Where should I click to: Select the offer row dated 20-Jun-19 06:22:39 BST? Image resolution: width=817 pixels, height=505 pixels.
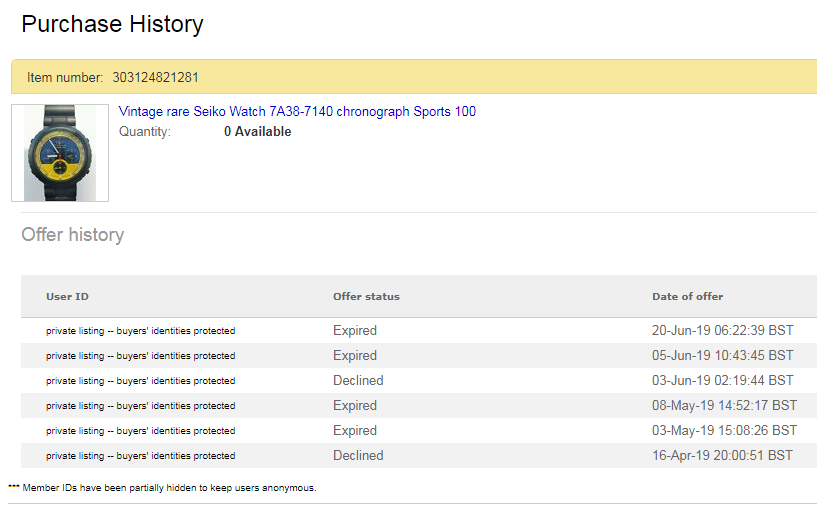click(419, 330)
